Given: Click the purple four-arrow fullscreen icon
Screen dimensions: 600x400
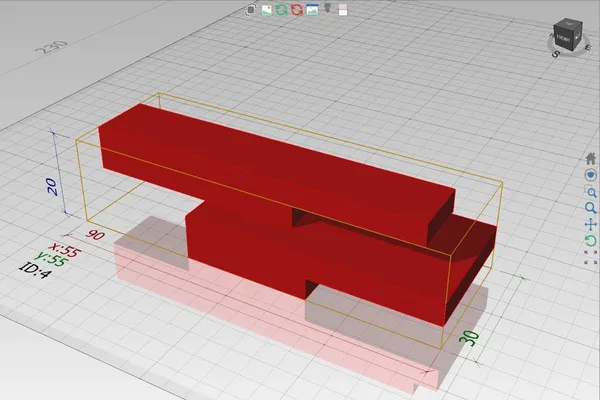Looking at the screenshot, I should point(591,257).
